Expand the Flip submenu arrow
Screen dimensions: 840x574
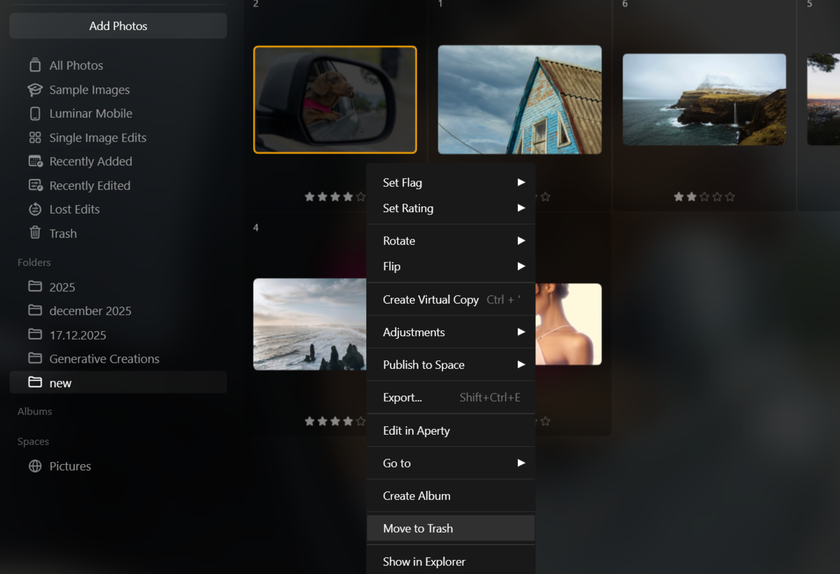tap(521, 266)
